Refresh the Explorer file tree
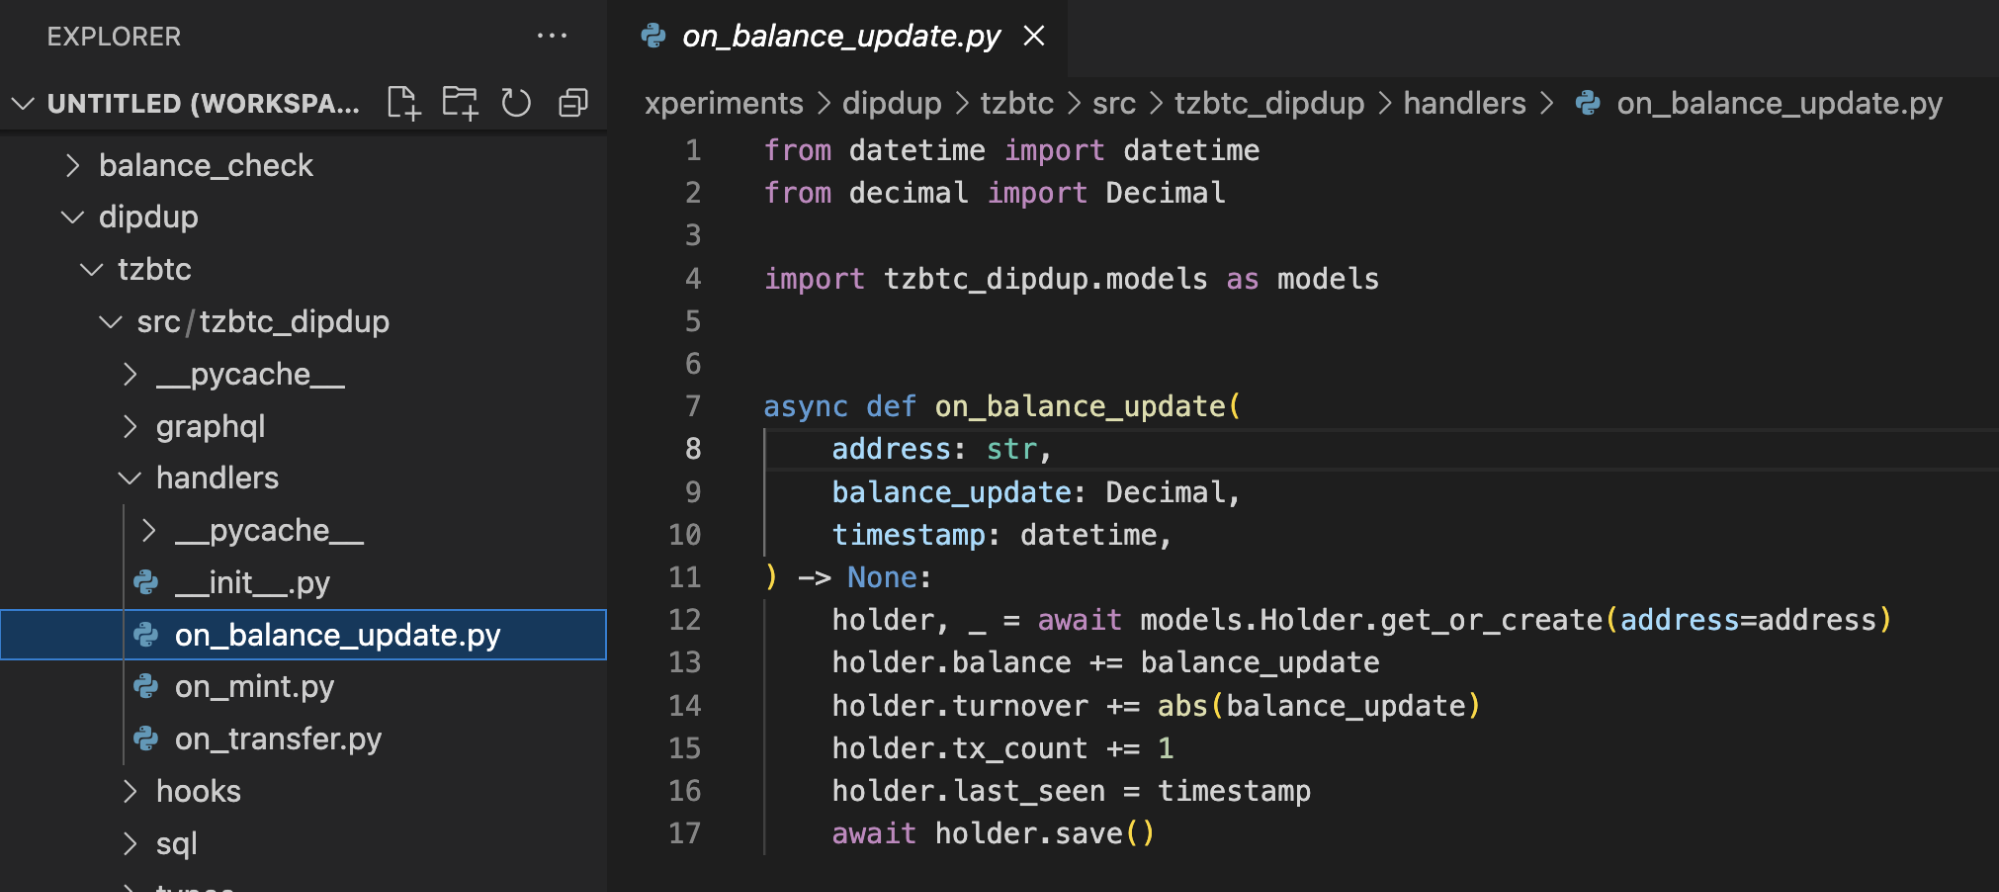 click(x=516, y=103)
